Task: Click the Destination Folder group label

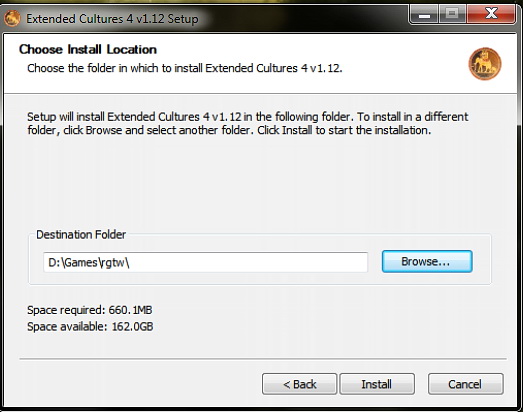Action: [x=81, y=235]
